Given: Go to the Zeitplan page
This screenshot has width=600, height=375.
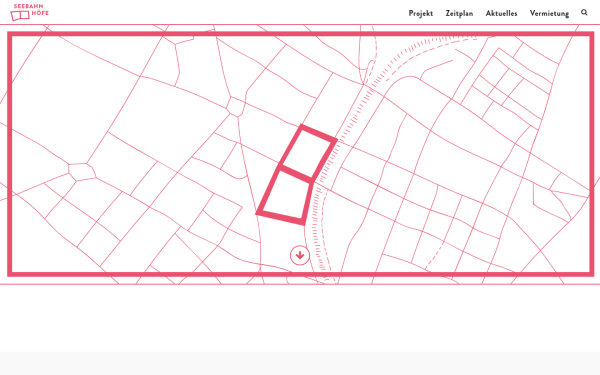Looking at the screenshot, I should 459,13.
